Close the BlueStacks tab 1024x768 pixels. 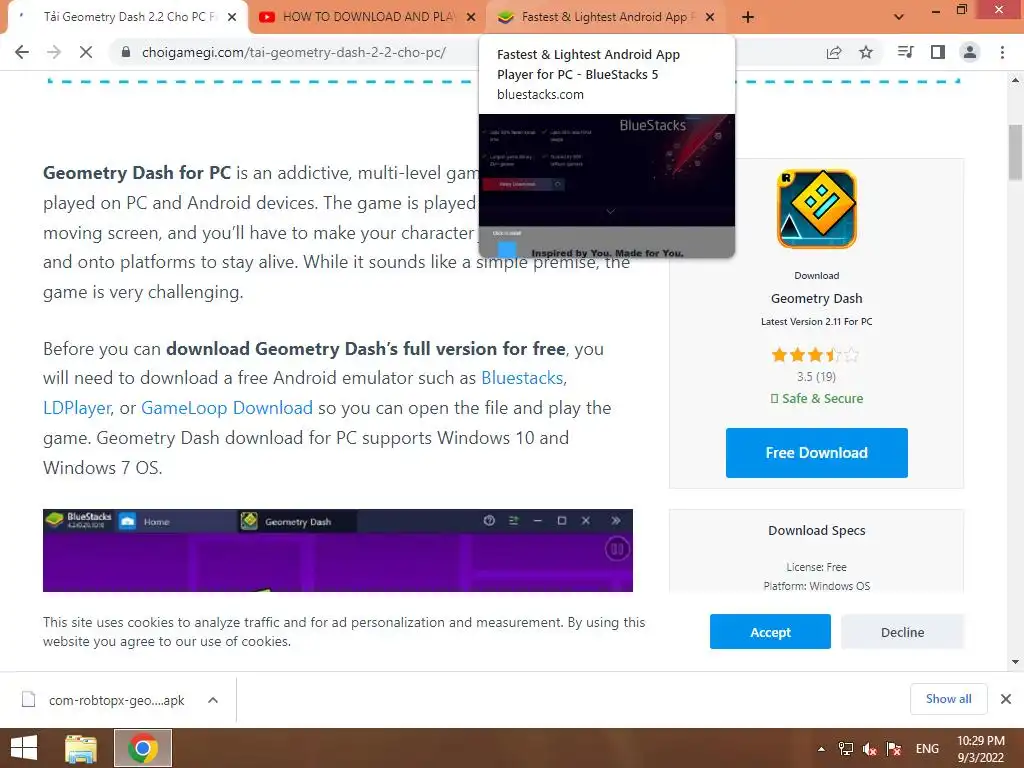711,17
